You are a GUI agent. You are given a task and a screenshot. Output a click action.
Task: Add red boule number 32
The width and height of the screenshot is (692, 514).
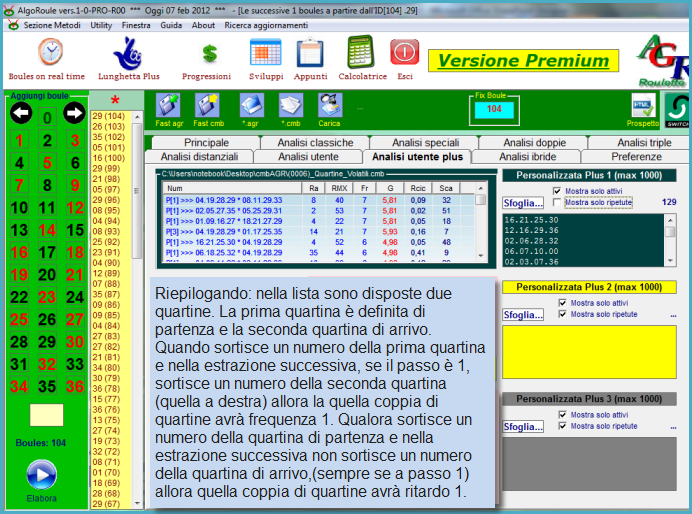click(x=47, y=364)
